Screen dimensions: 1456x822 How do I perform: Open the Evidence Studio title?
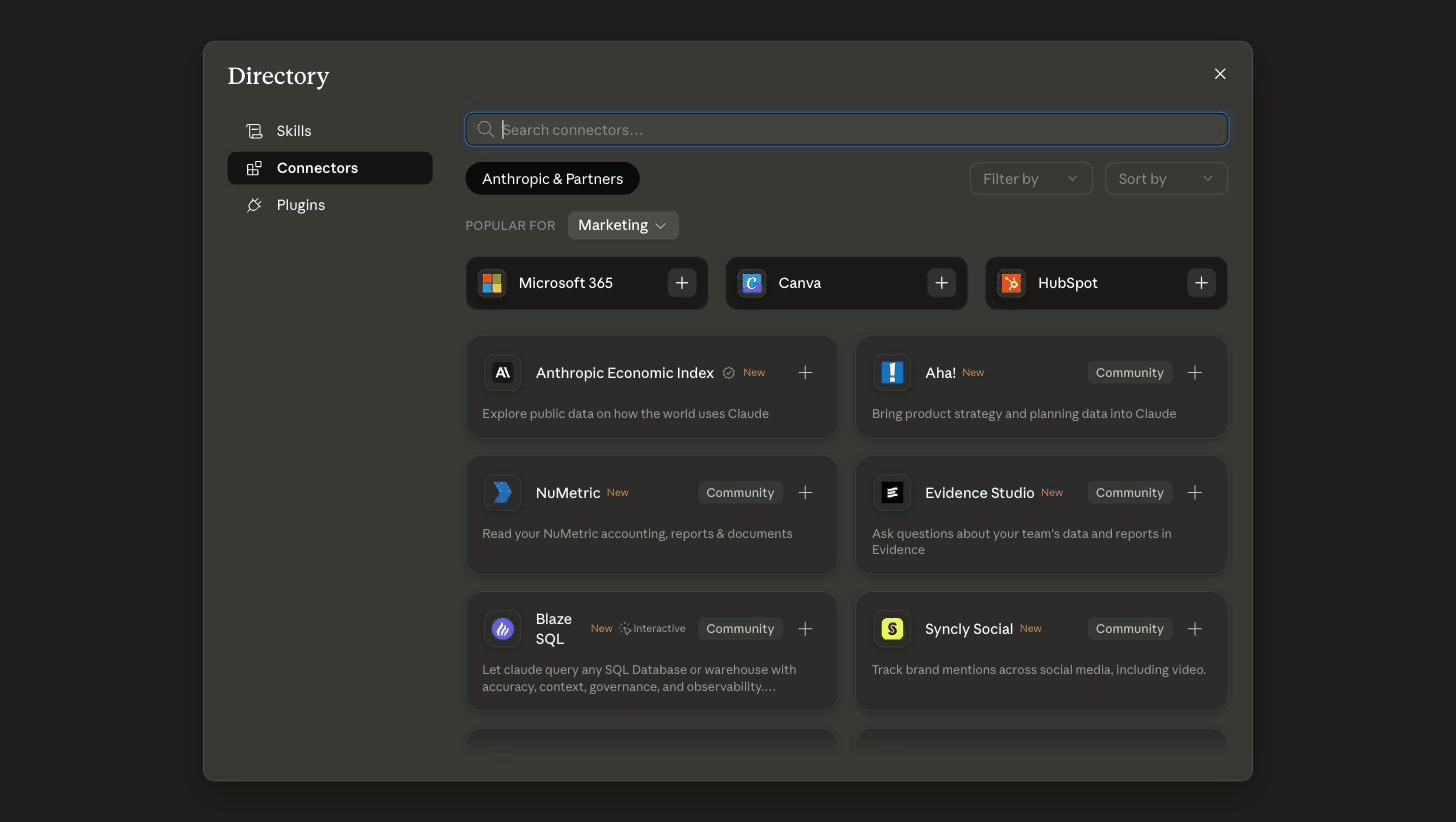(979, 493)
